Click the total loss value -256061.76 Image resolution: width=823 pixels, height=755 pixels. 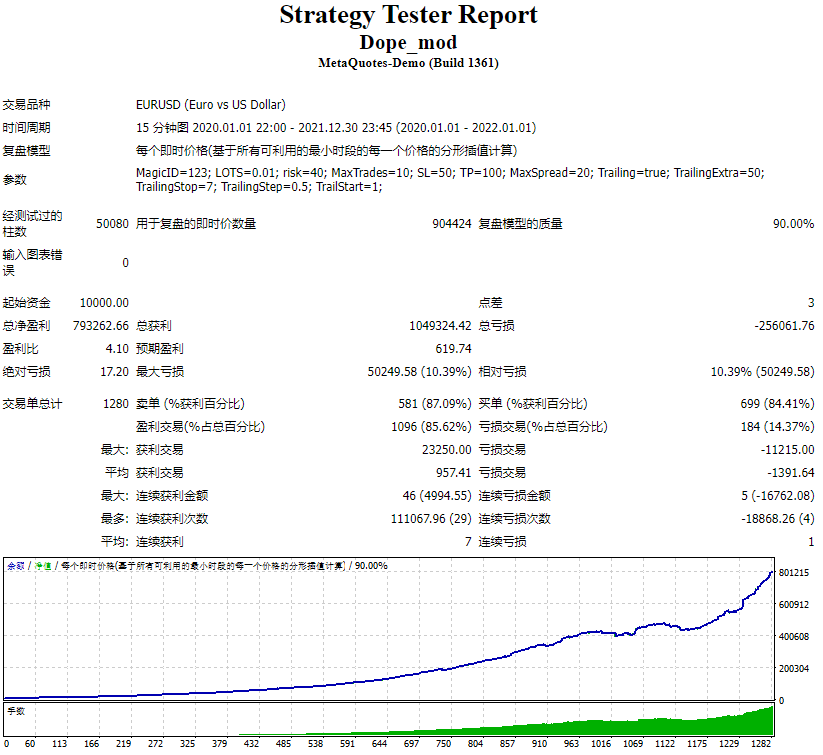pyautogui.click(x=786, y=325)
